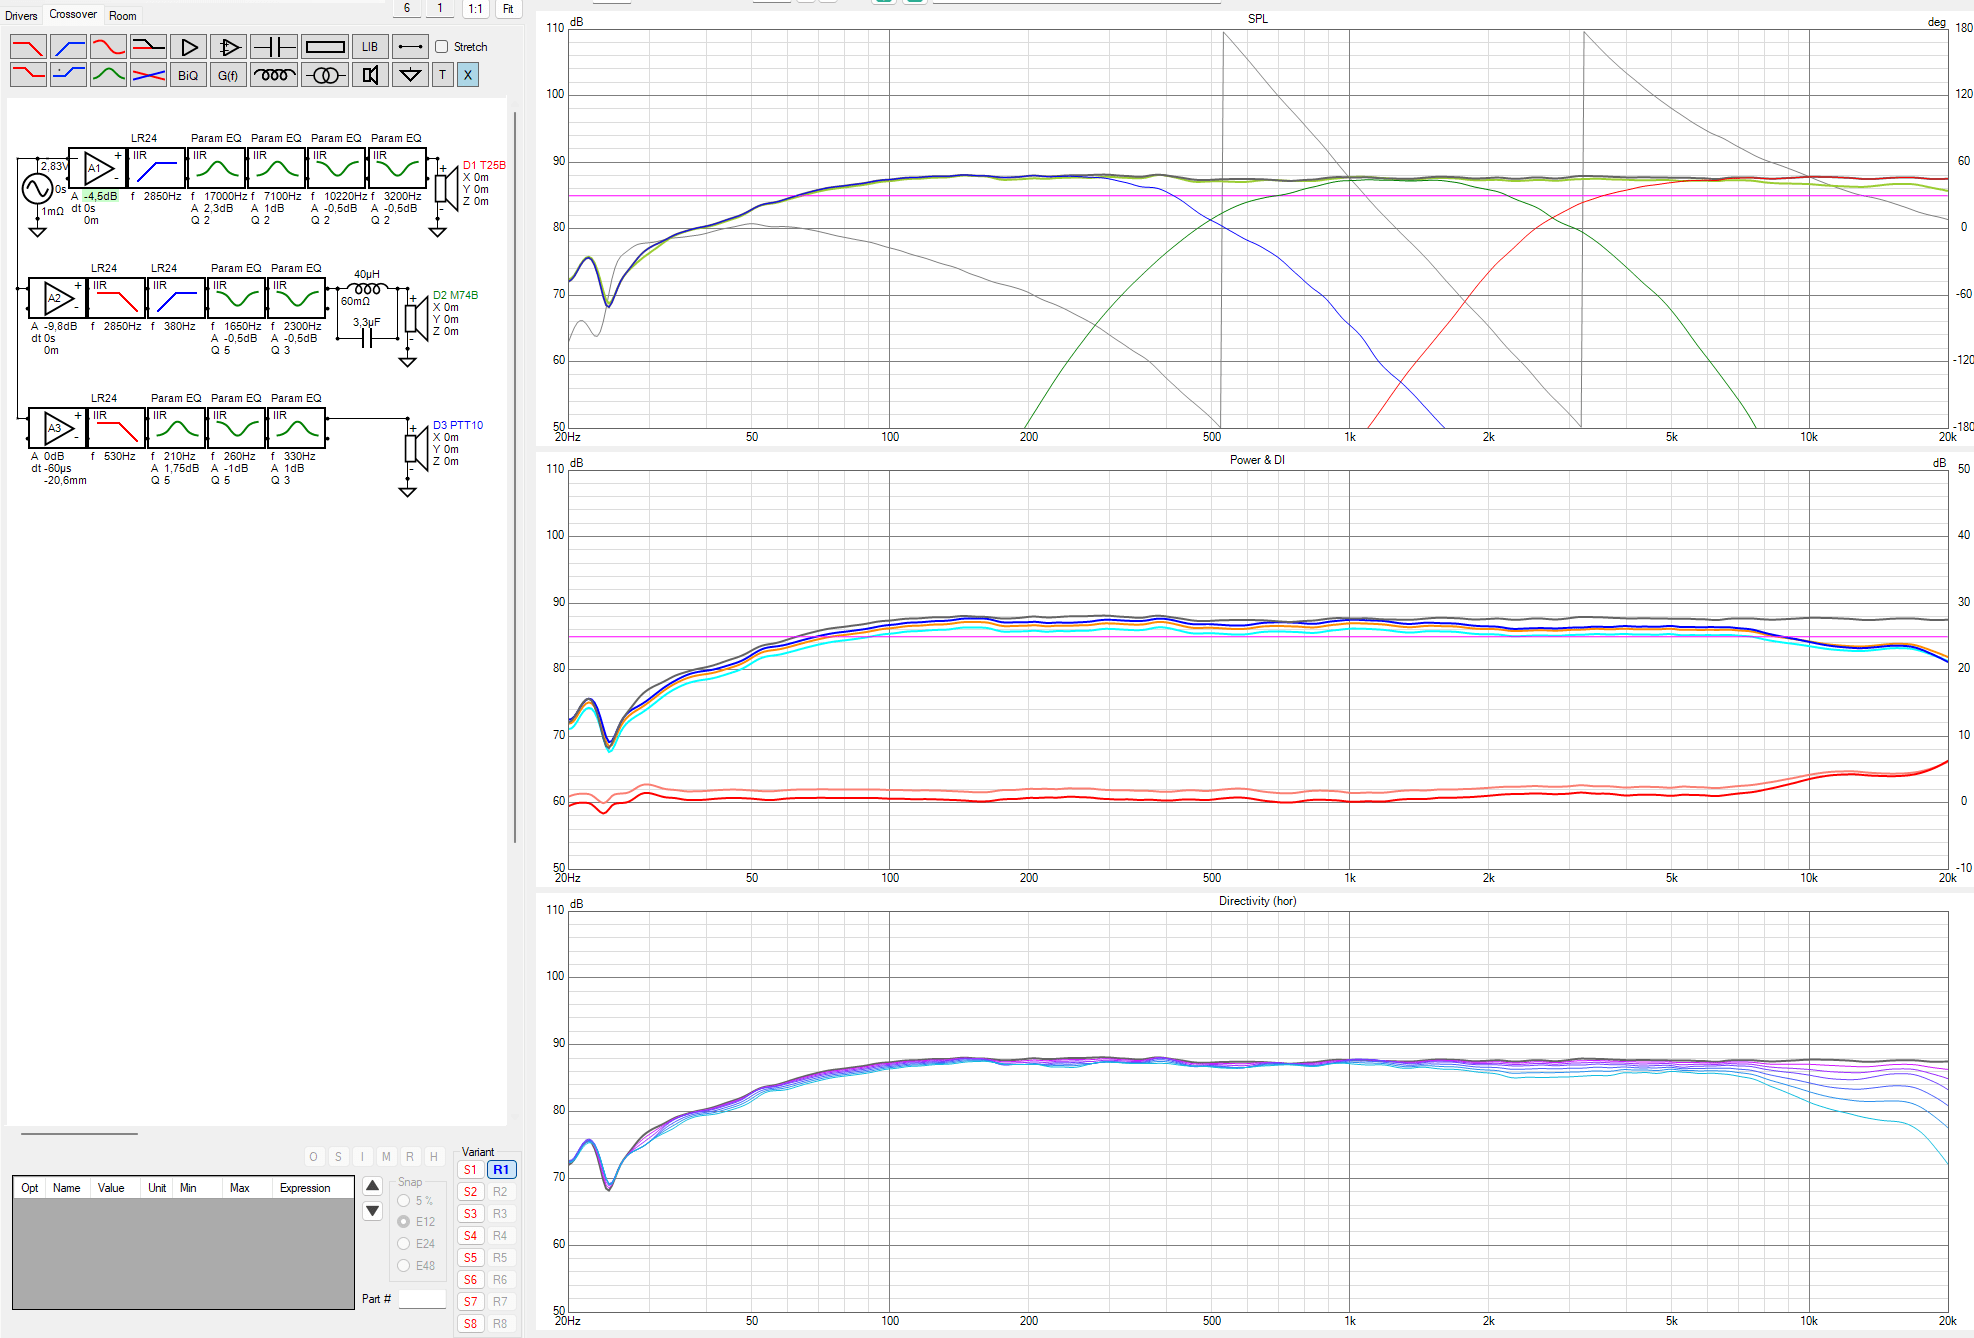Insert a ground symbol
The width and height of the screenshot is (1974, 1338).
point(410,75)
